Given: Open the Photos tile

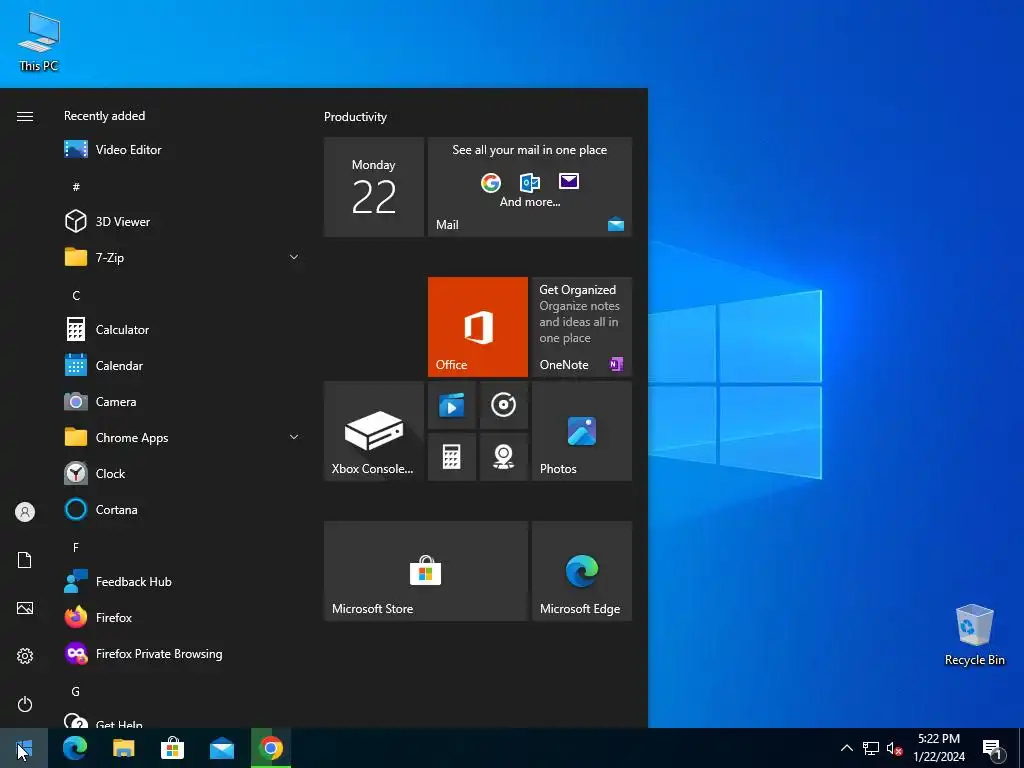Looking at the screenshot, I should point(582,431).
